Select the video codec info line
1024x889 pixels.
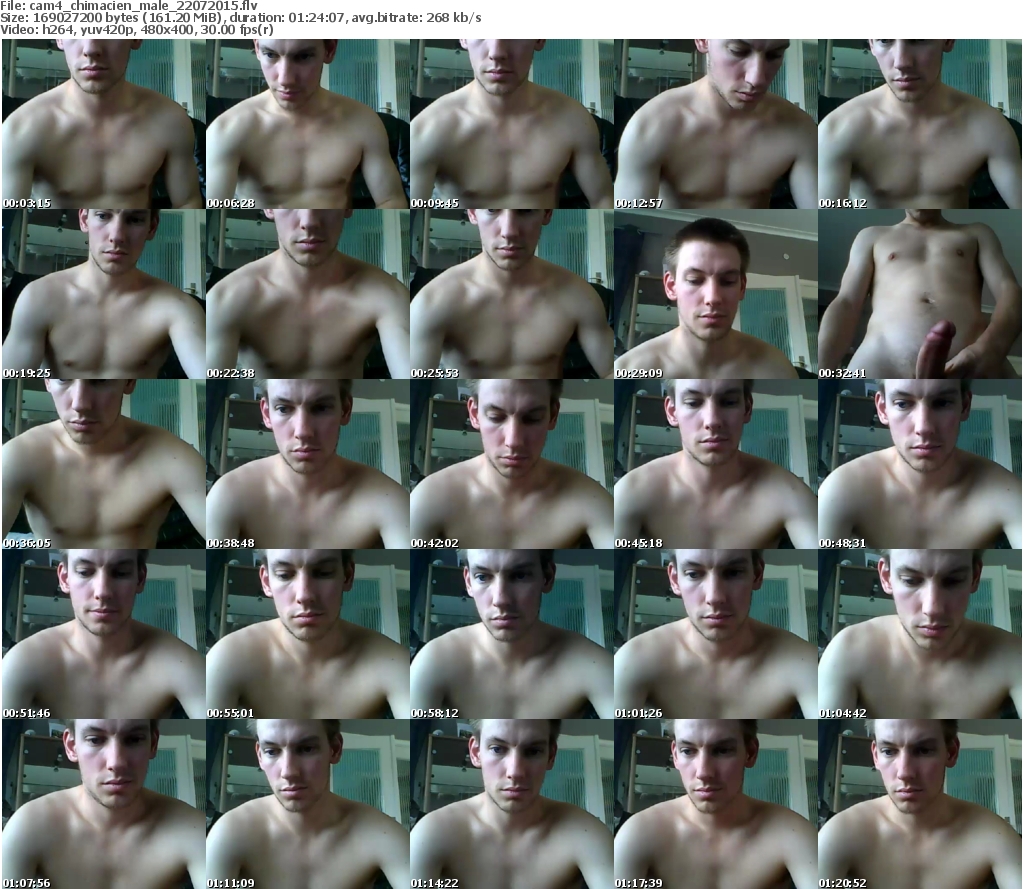[137, 29]
